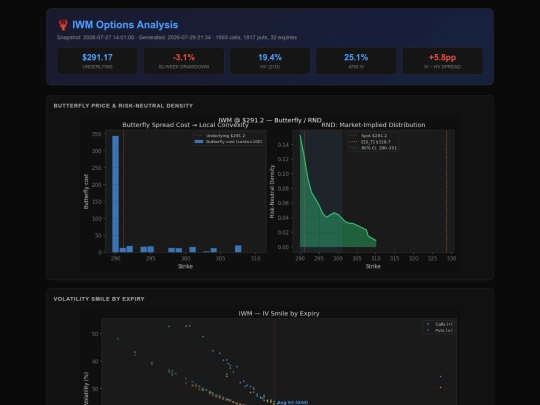Screen dimensions: 540x405
Task: Click the blue Butterfly cost legend swatch
Action: click(199, 142)
